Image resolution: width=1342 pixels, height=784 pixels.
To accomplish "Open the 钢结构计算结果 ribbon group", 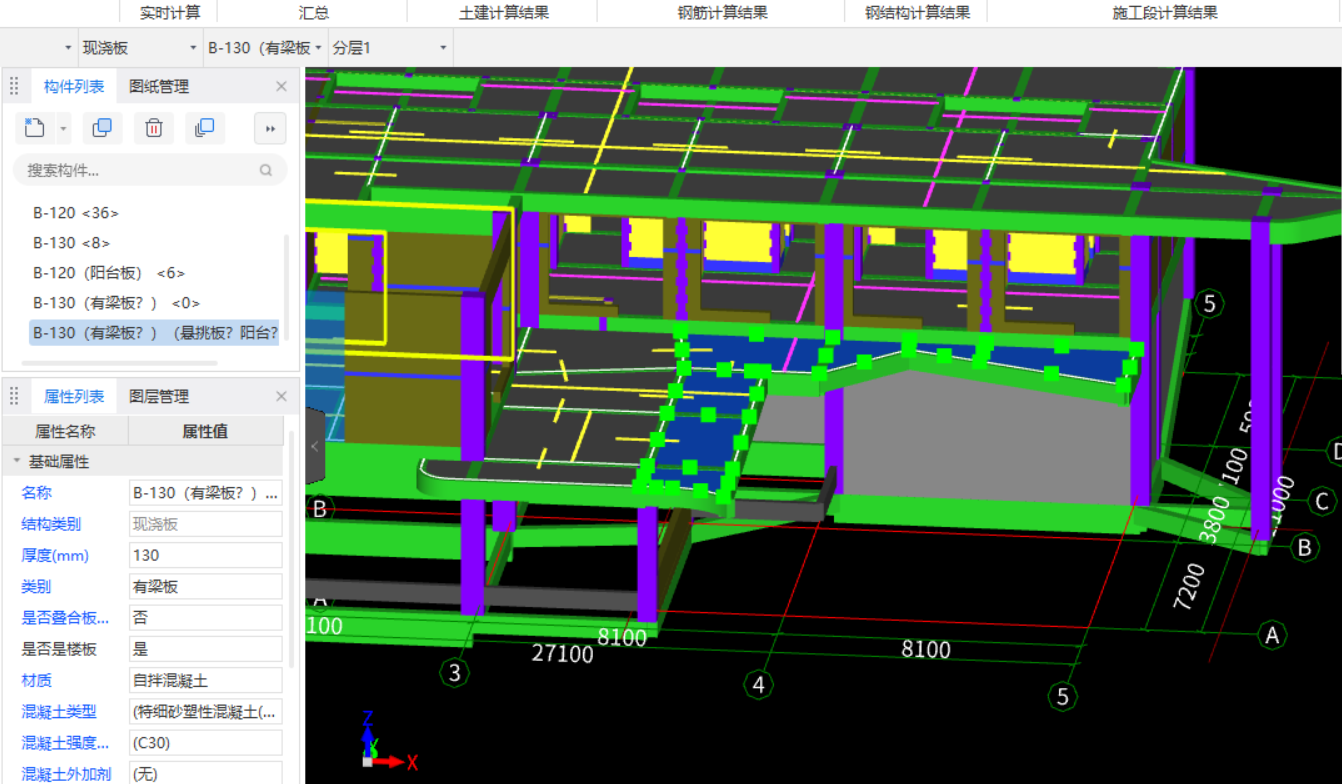I will (x=917, y=13).
